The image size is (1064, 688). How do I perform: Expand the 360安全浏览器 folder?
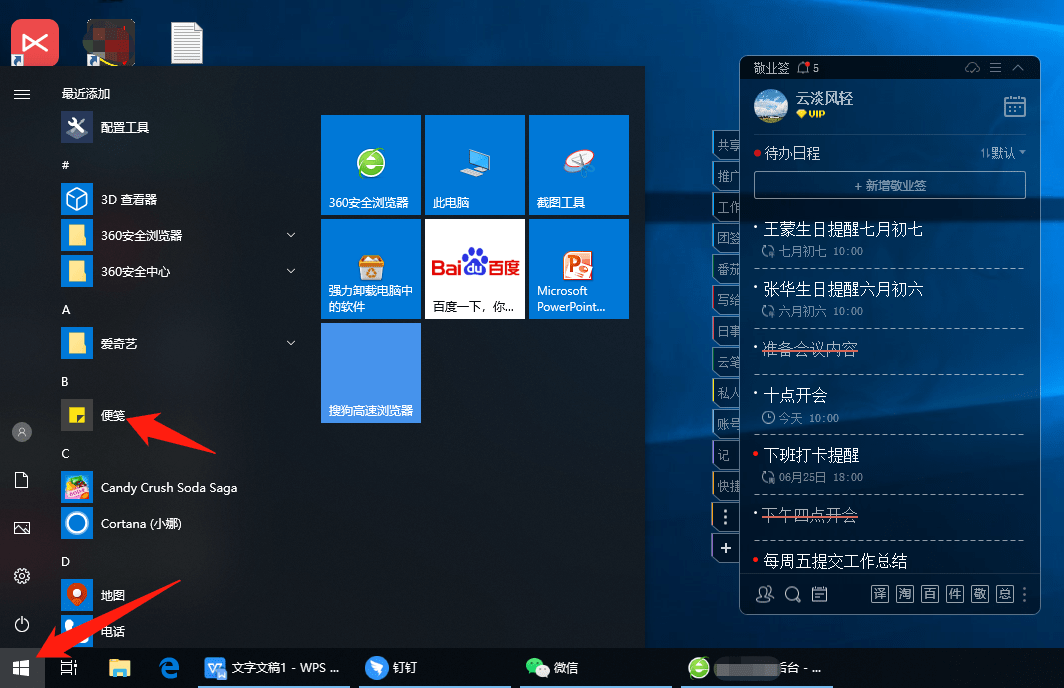point(291,235)
